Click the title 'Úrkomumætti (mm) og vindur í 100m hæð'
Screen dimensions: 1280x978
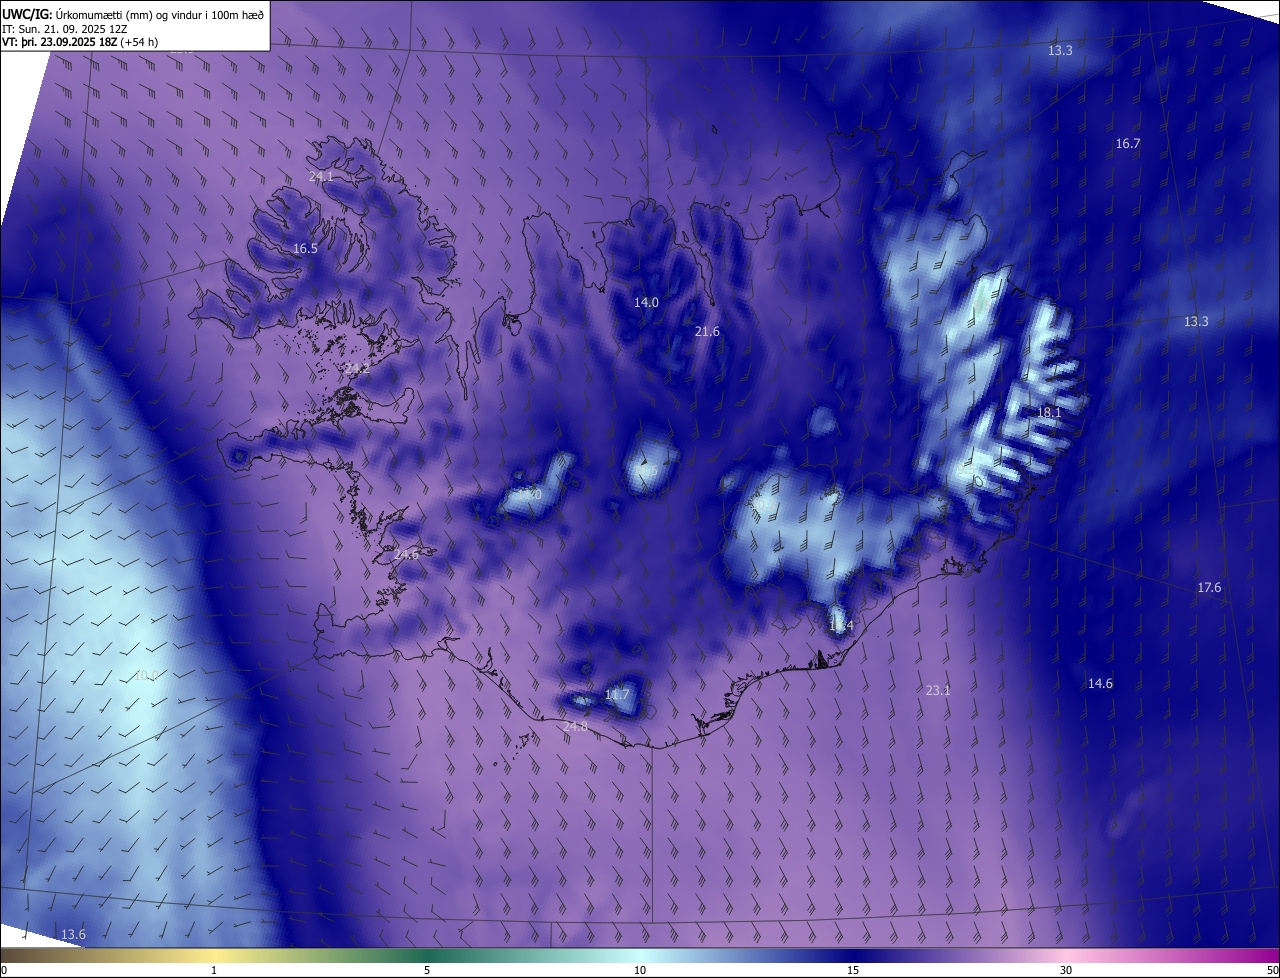(159, 14)
